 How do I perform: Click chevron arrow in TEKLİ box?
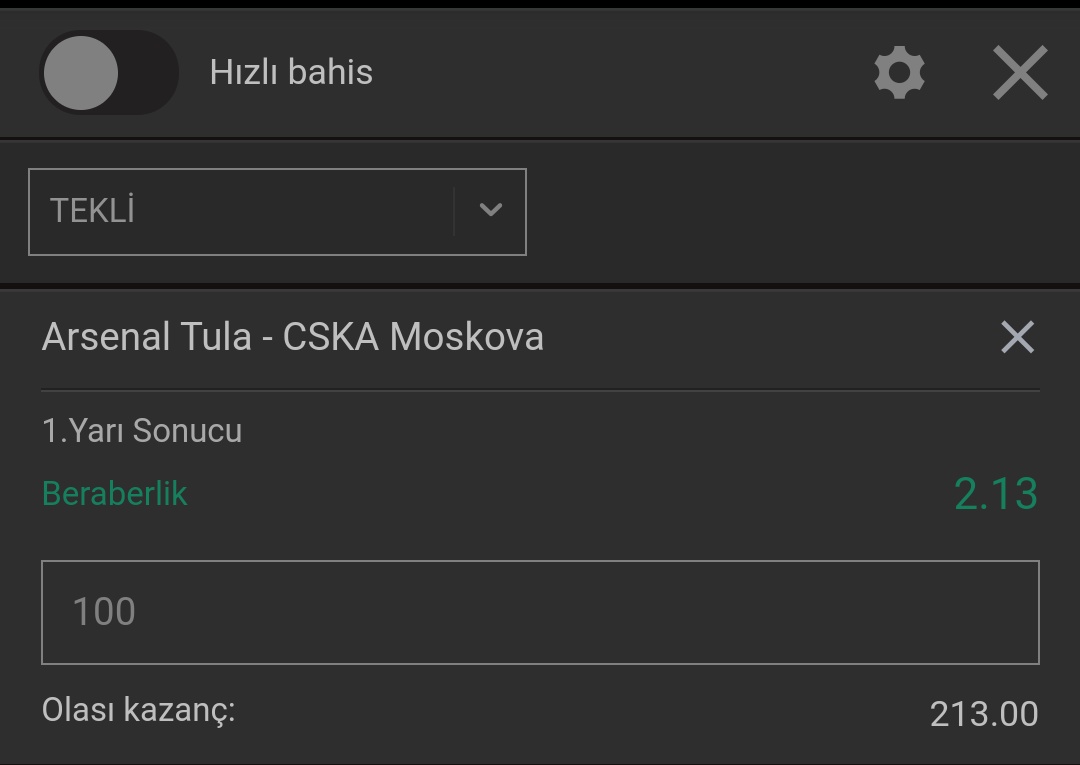tap(490, 209)
